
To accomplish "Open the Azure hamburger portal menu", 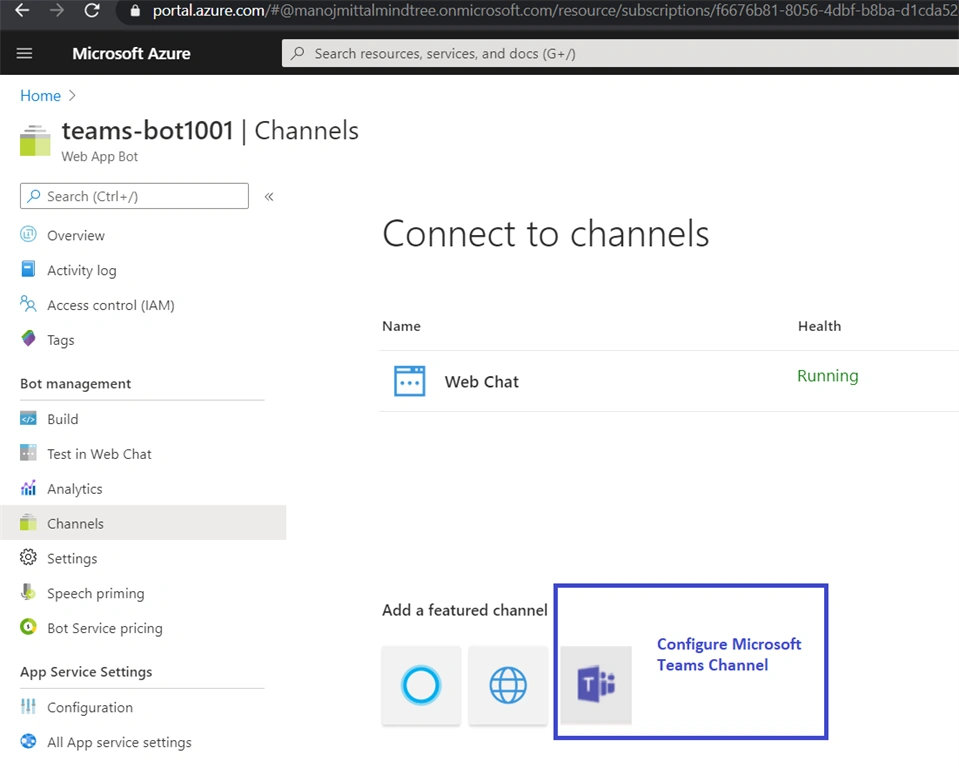I will (x=24, y=54).
